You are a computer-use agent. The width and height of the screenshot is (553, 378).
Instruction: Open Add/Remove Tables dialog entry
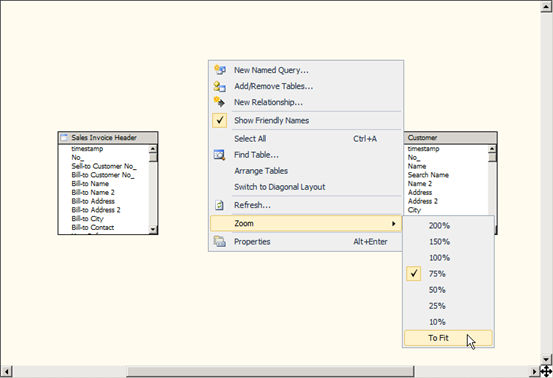pyautogui.click(x=306, y=86)
